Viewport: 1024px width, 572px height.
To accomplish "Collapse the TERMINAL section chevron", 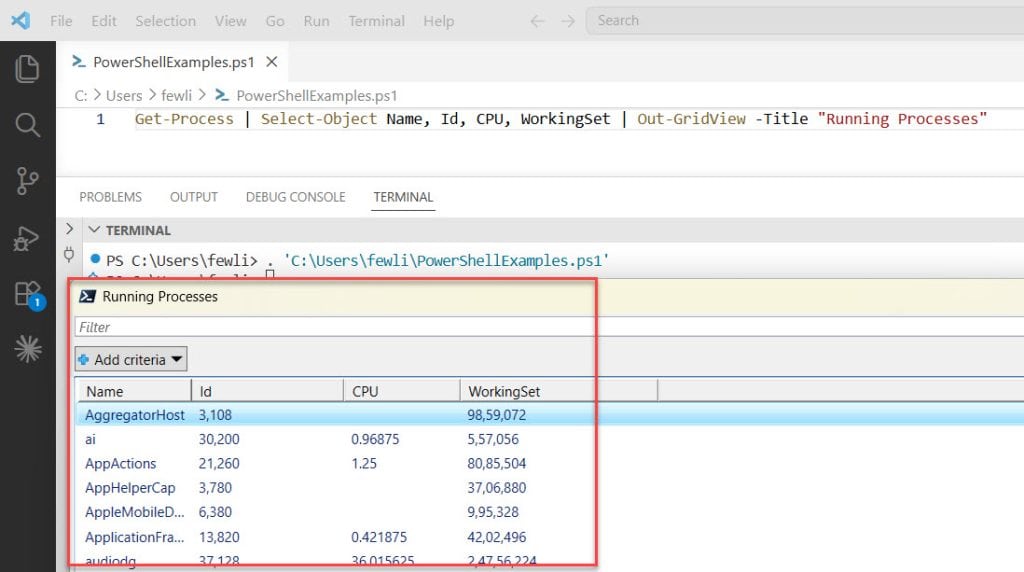I will coord(94,230).
